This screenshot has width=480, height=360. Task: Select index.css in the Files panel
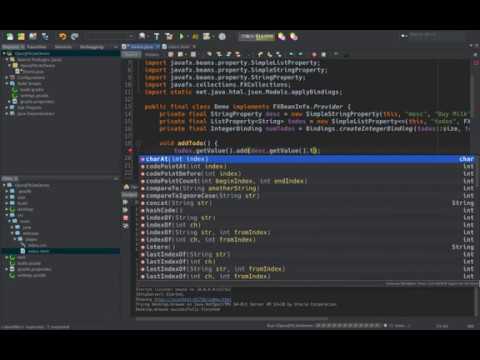point(37,245)
